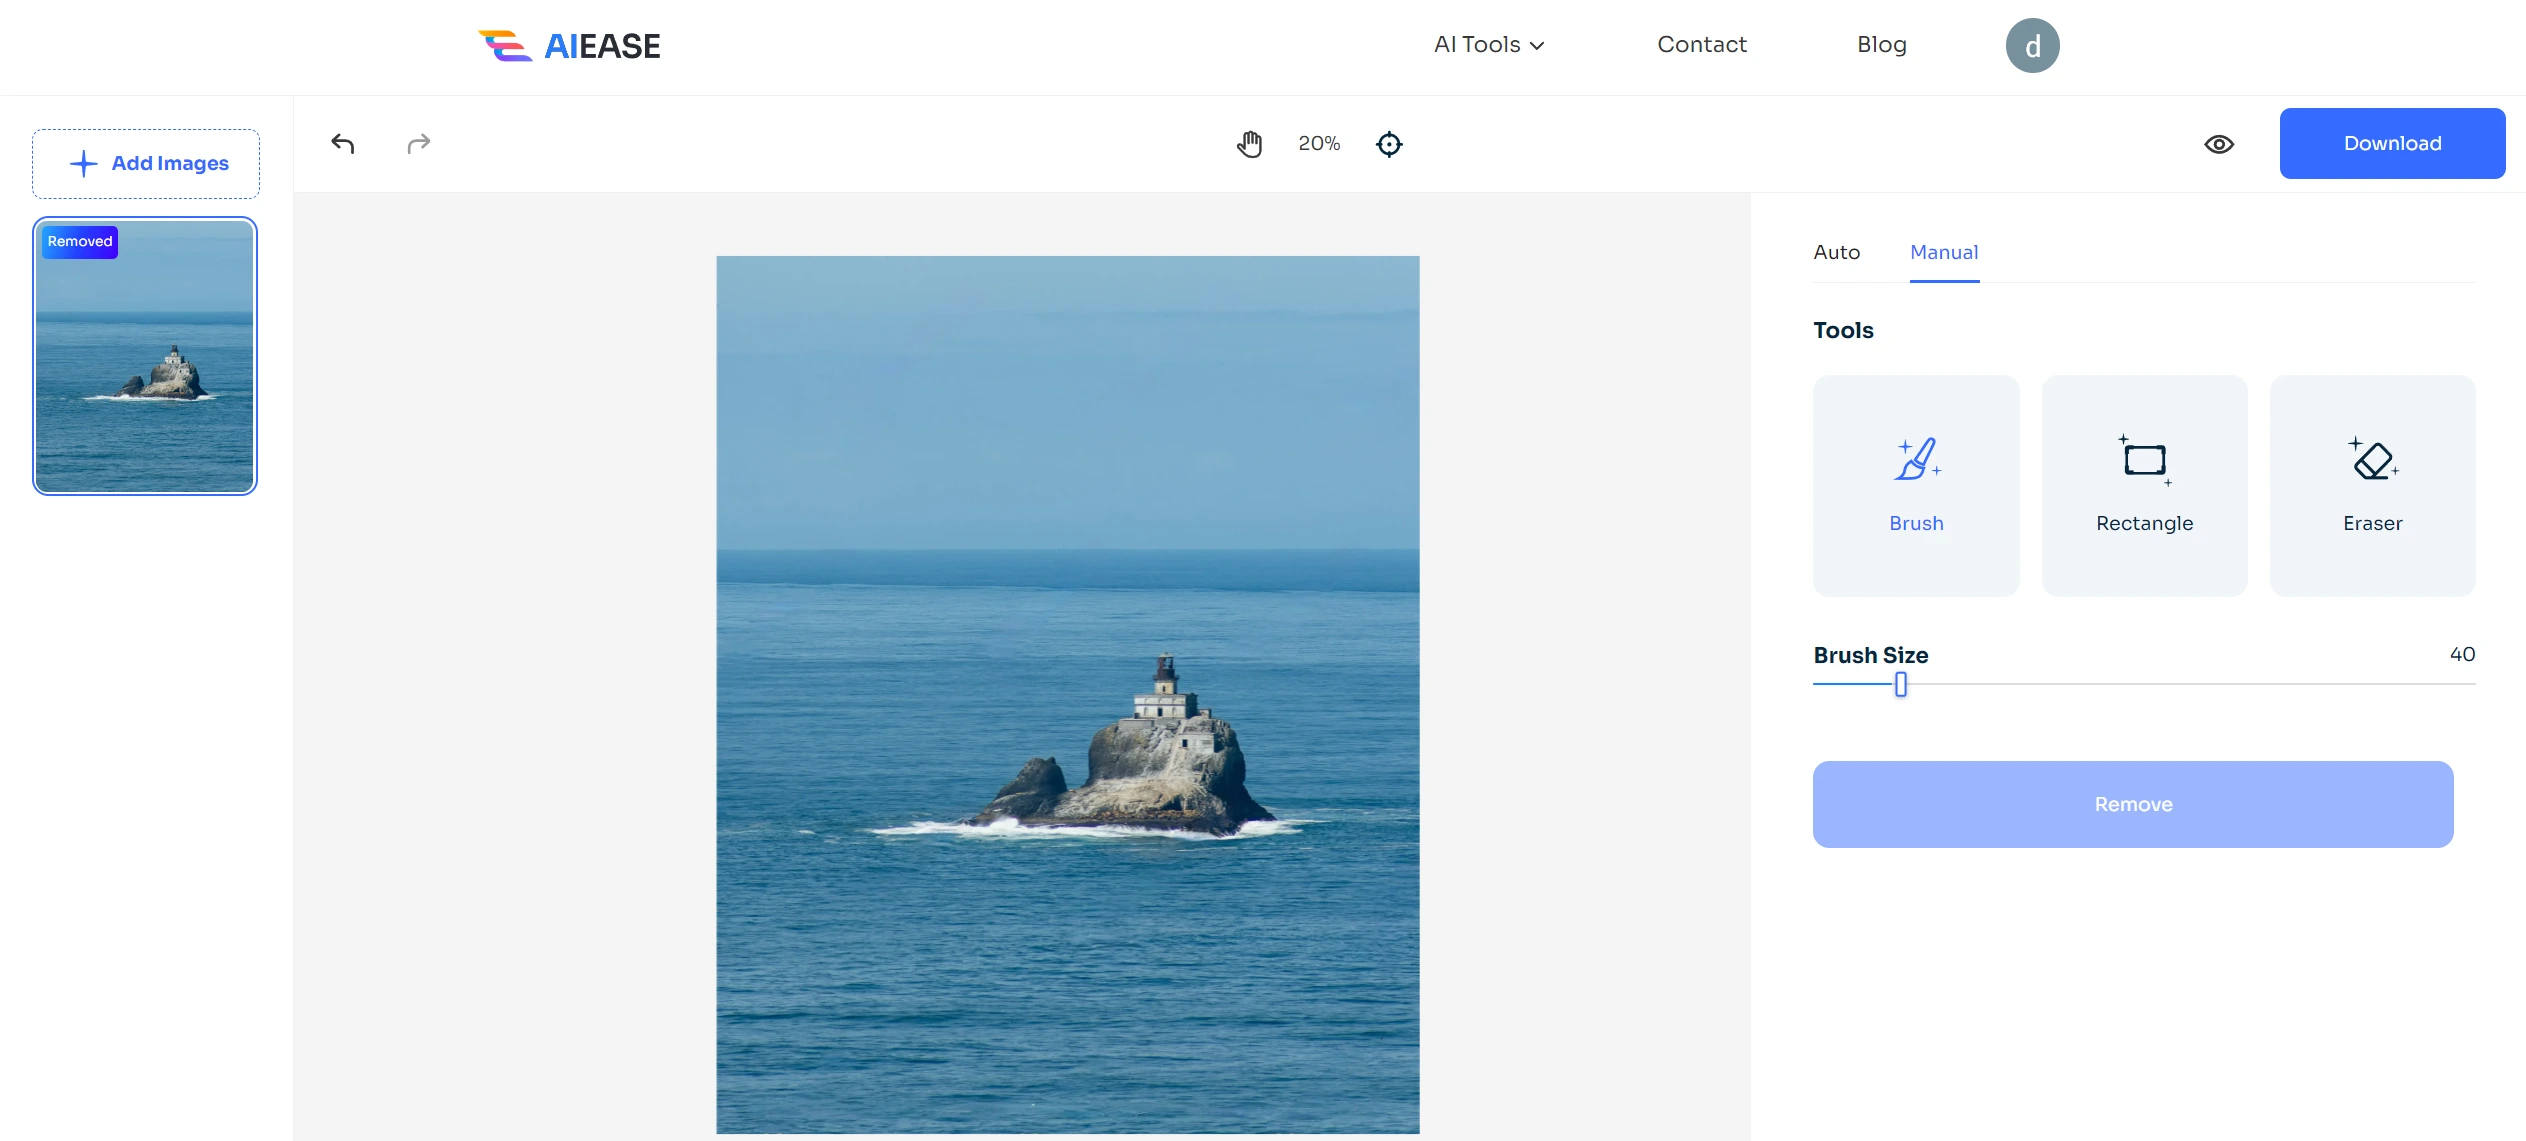Select the Rectangle selection tool
This screenshot has height=1141, width=2526.
(x=2144, y=486)
